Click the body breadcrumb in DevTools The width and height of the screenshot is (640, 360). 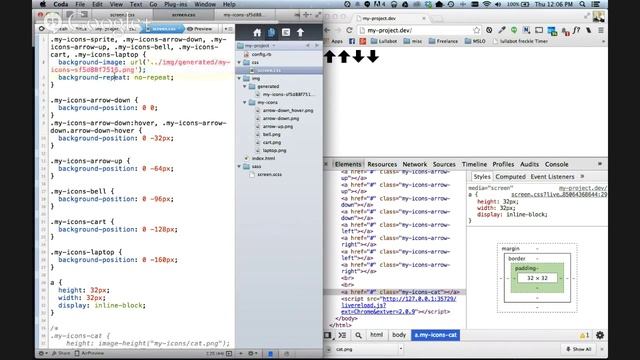399,335
